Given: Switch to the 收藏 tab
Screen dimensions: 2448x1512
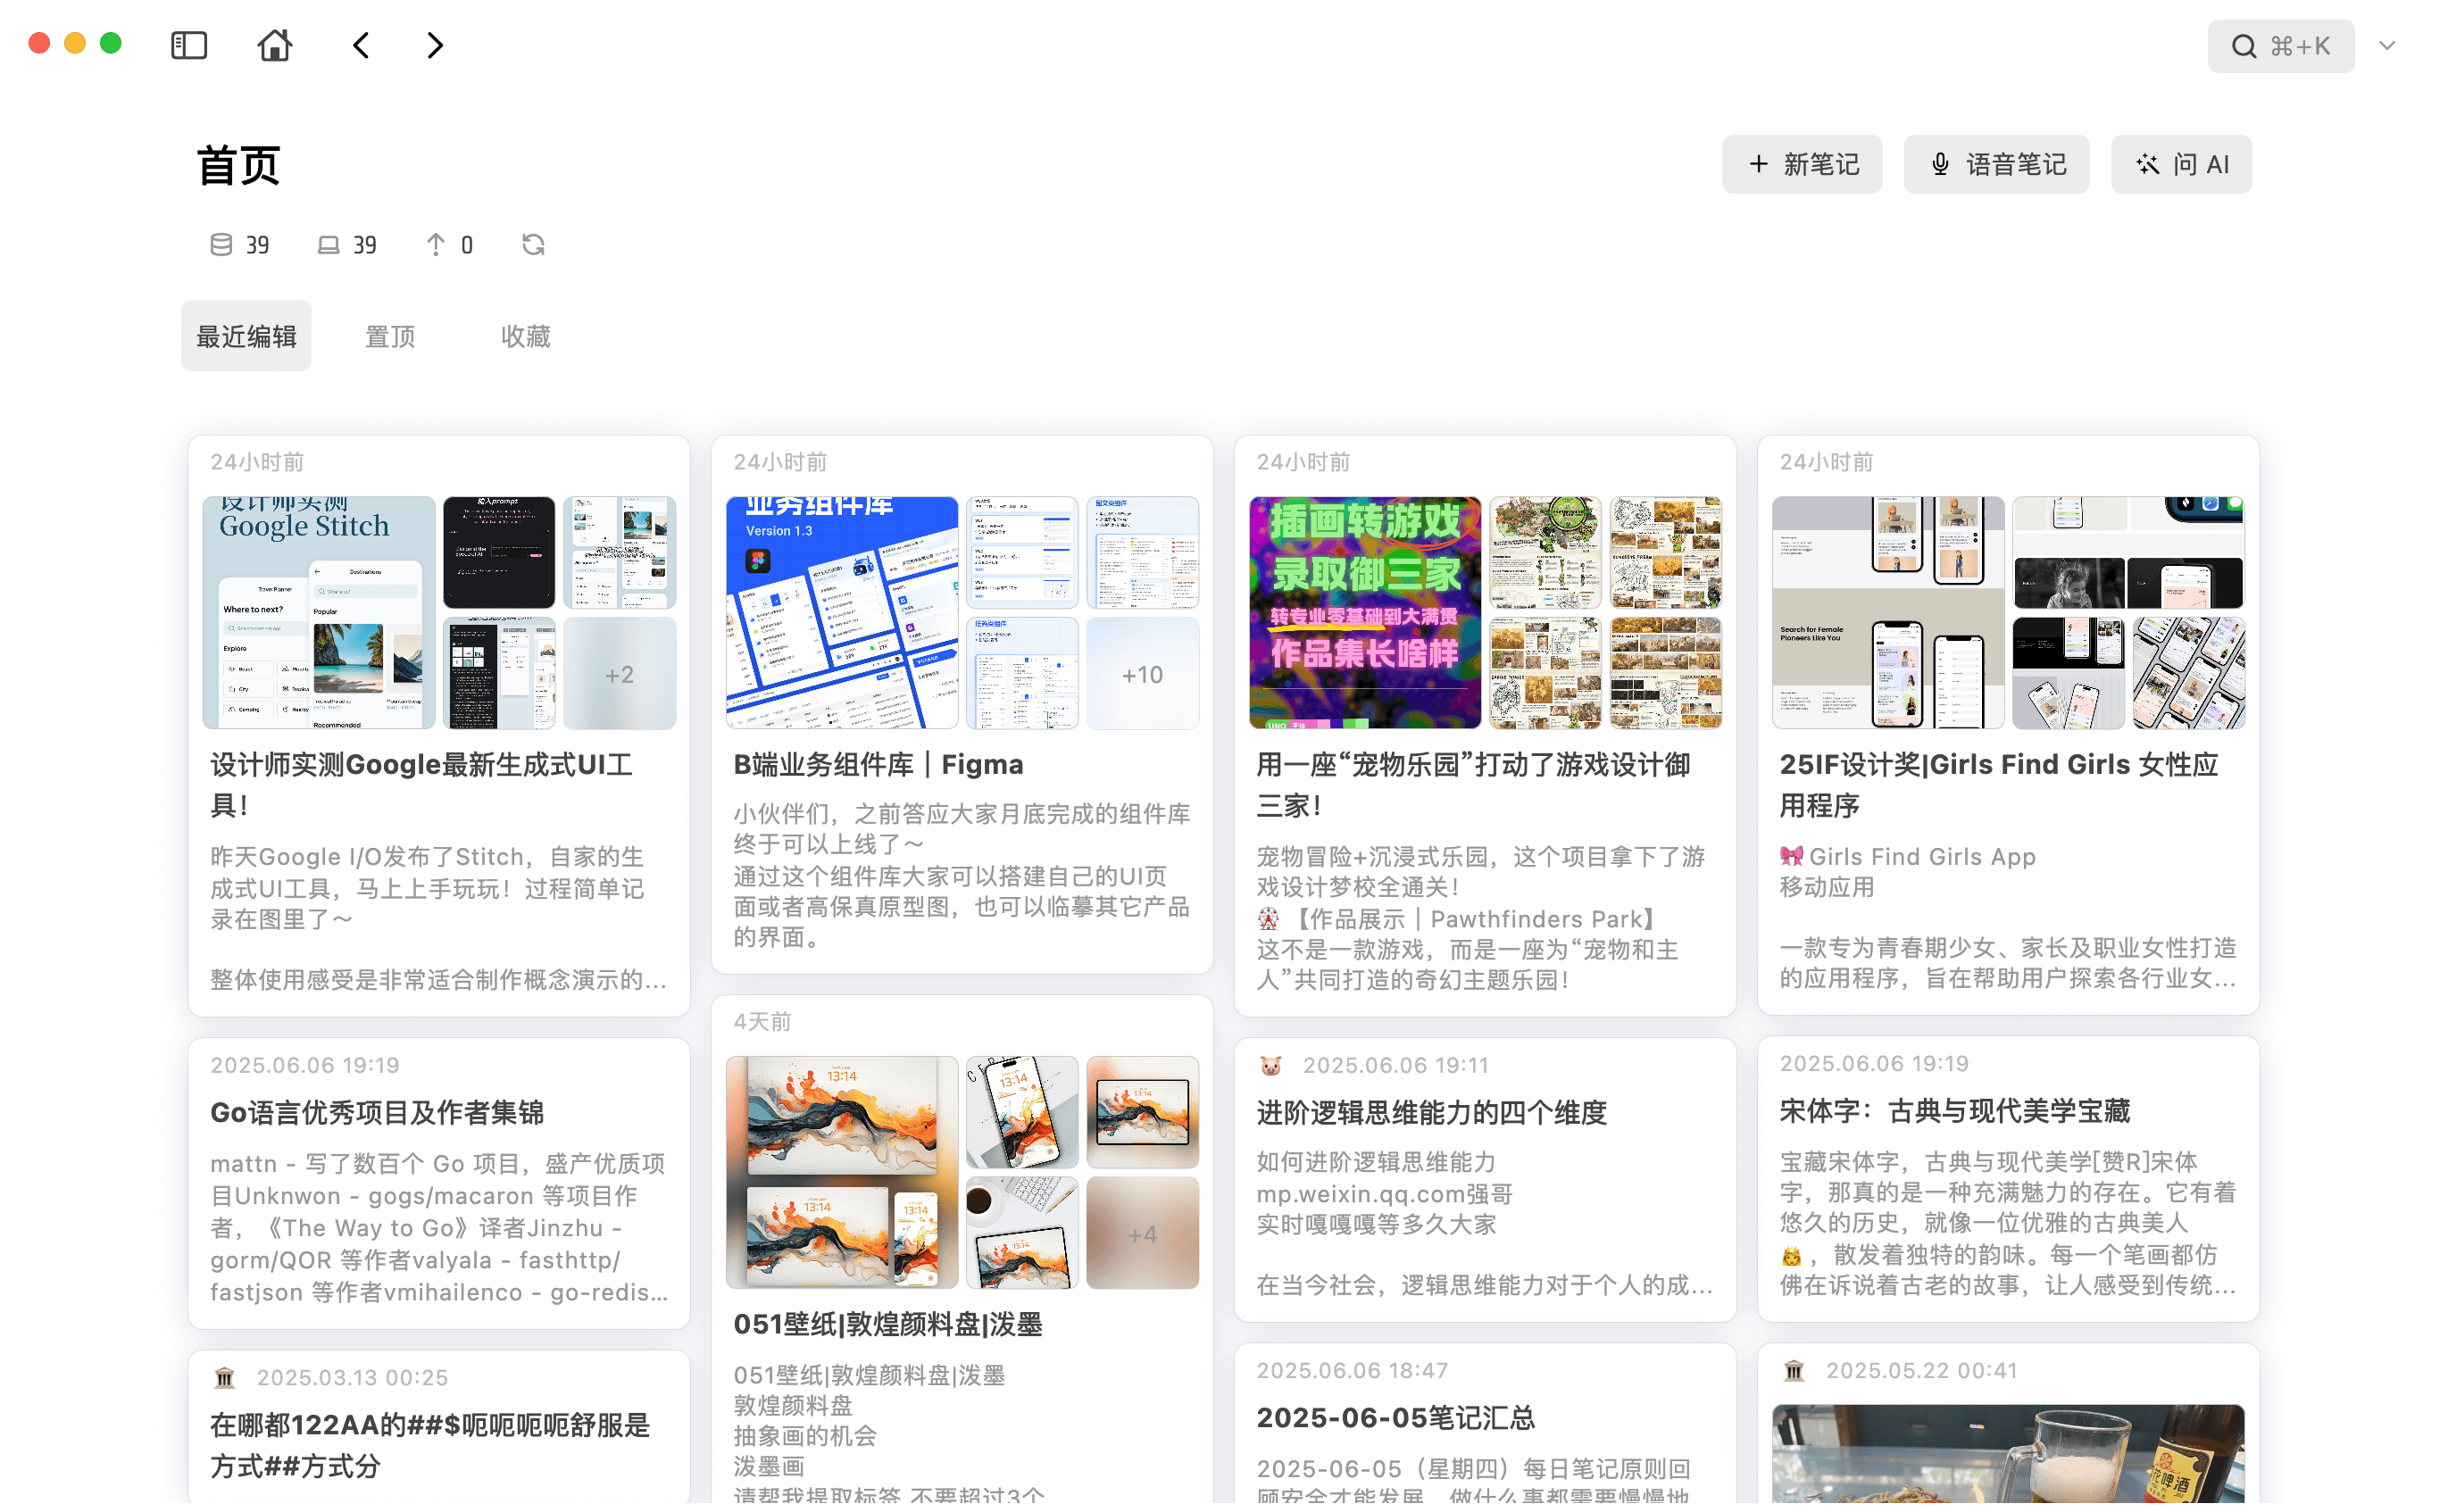Looking at the screenshot, I should pyautogui.click(x=525, y=335).
